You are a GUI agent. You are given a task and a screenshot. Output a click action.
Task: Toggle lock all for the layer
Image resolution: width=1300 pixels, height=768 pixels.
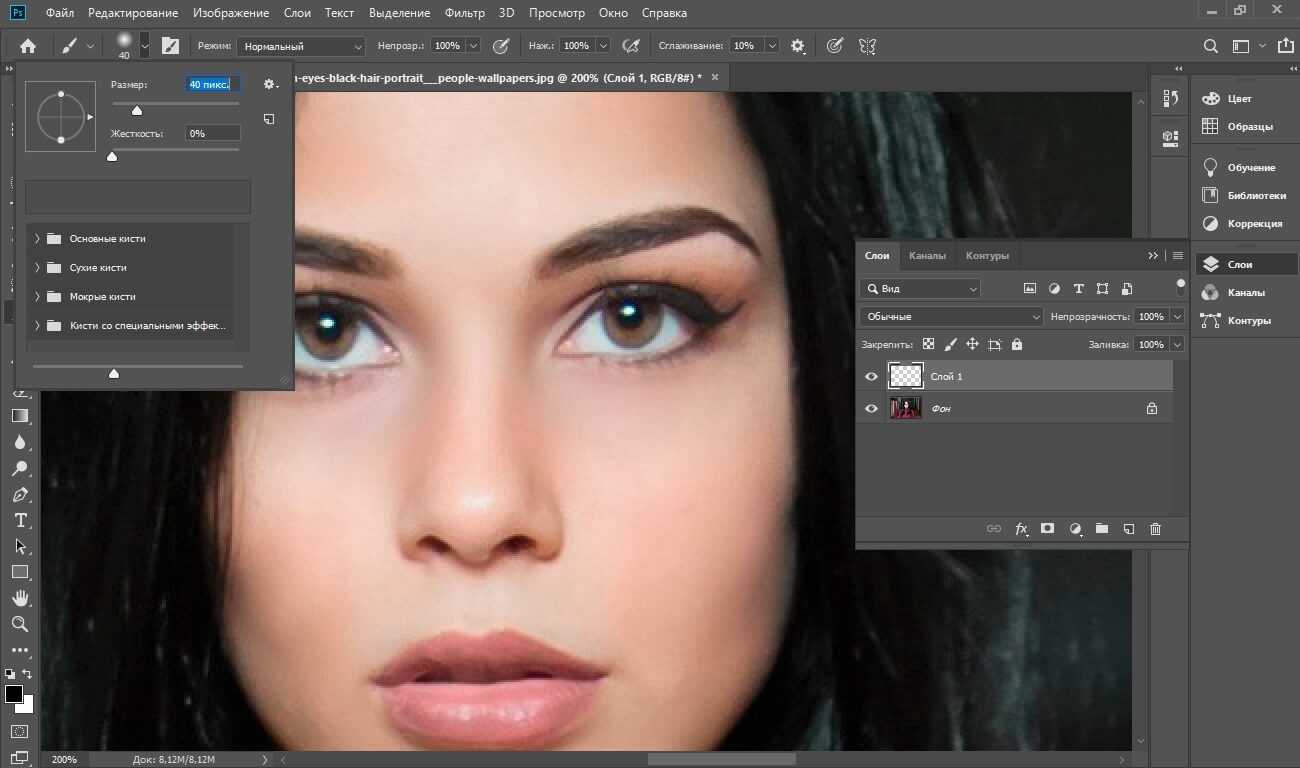coord(1017,344)
